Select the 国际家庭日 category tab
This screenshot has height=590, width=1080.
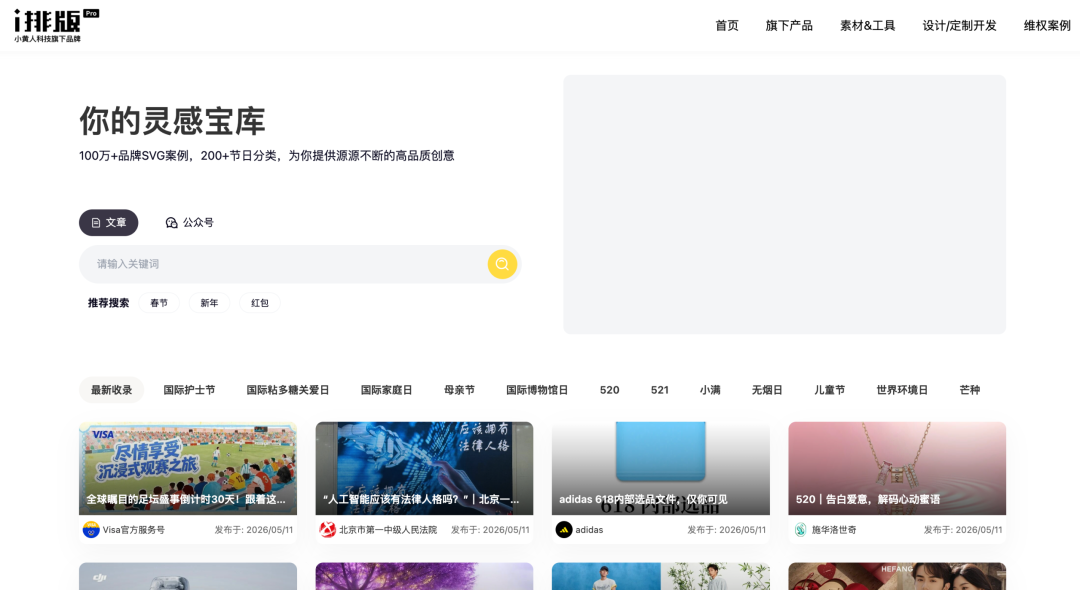[x=386, y=390]
